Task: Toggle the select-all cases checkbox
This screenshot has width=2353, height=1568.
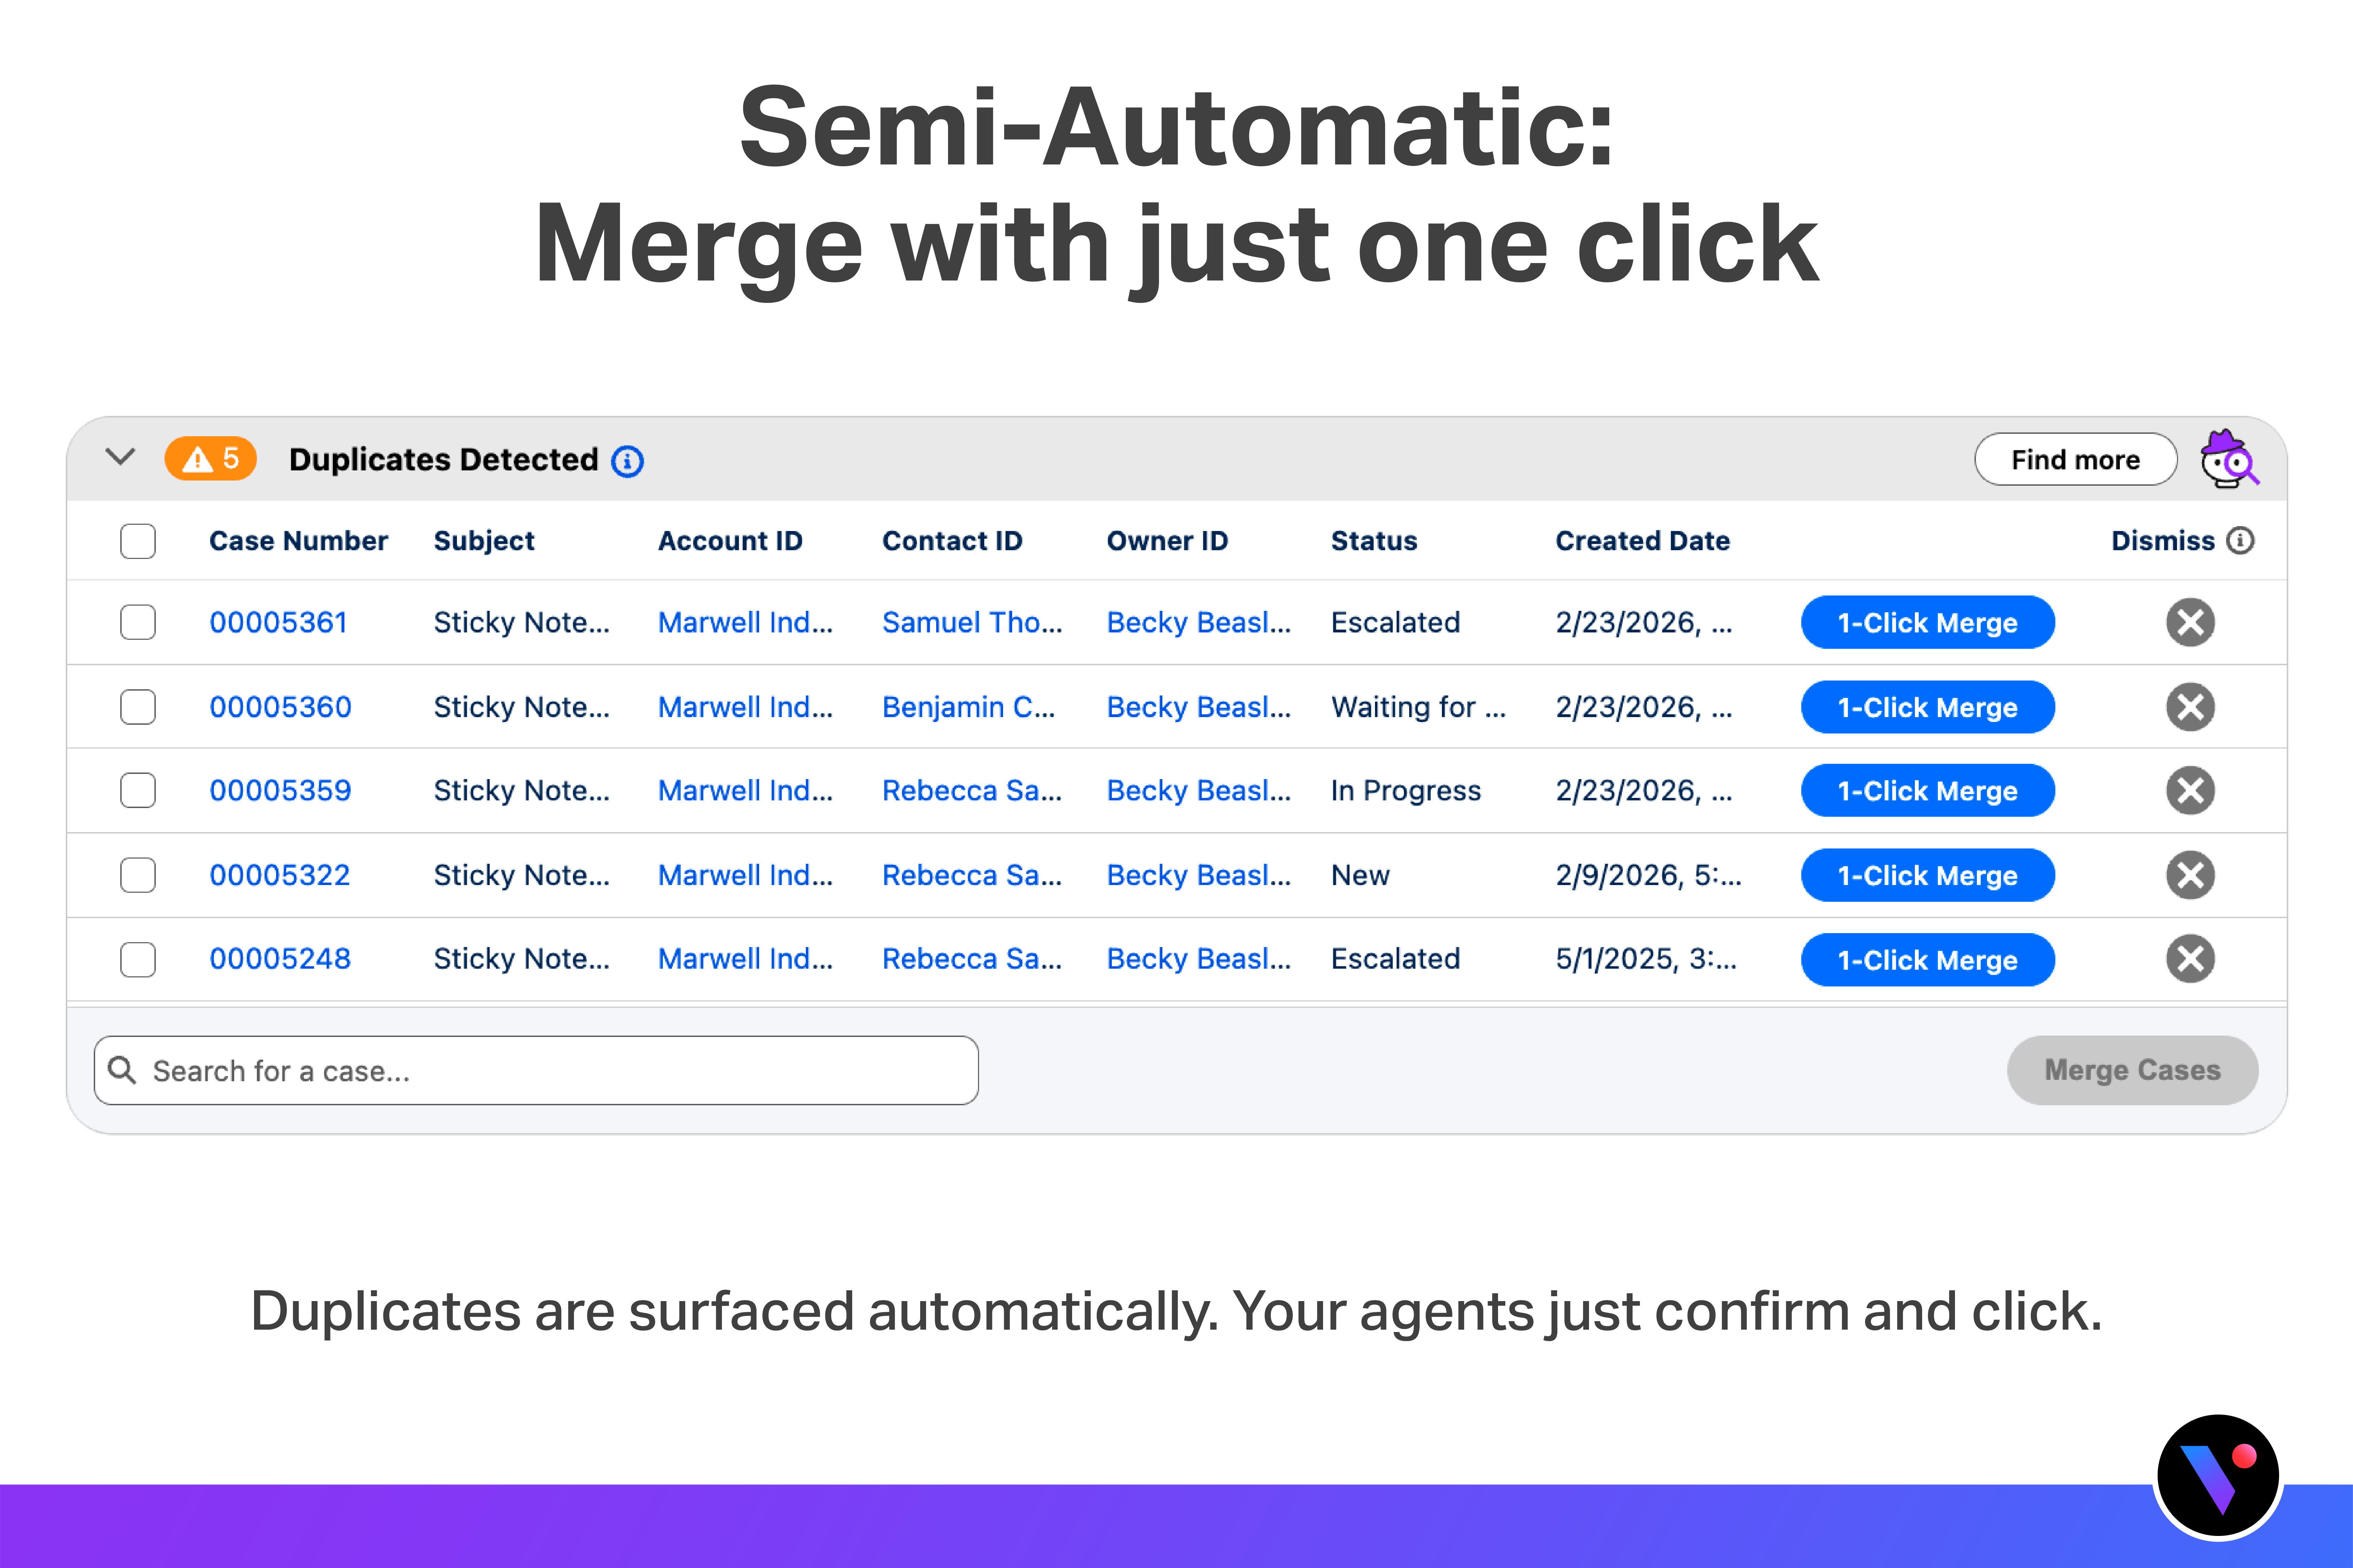Action: coord(138,541)
